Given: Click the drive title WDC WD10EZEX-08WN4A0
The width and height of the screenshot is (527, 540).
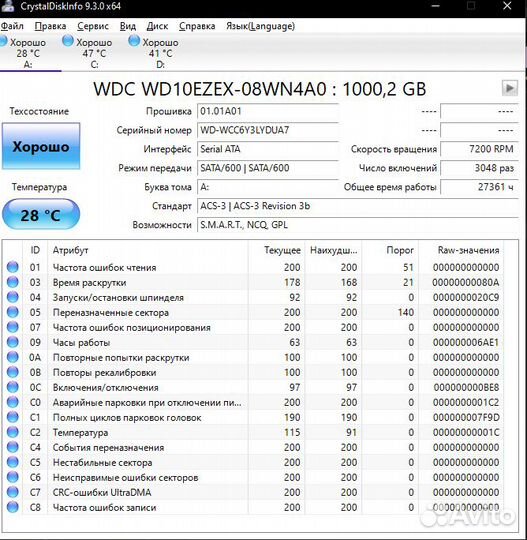Looking at the screenshot, I should point(210,89).
